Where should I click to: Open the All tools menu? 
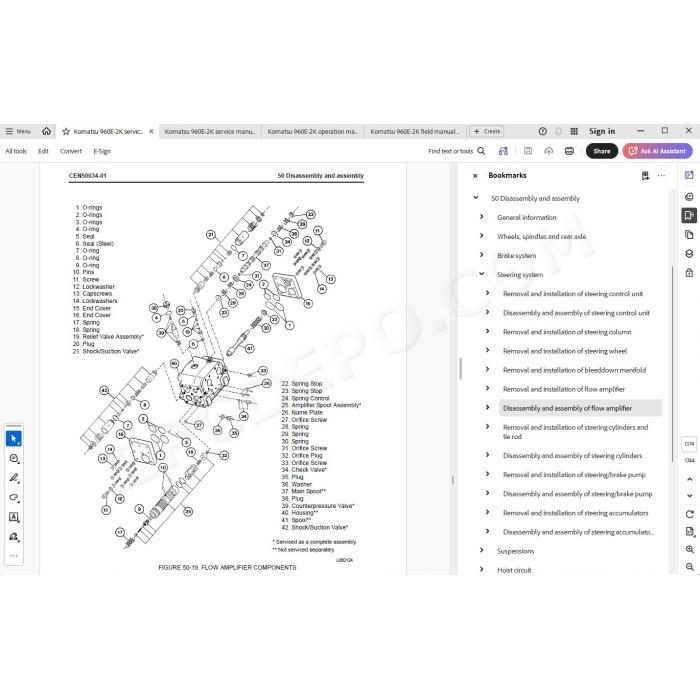(x=16, y=151)
